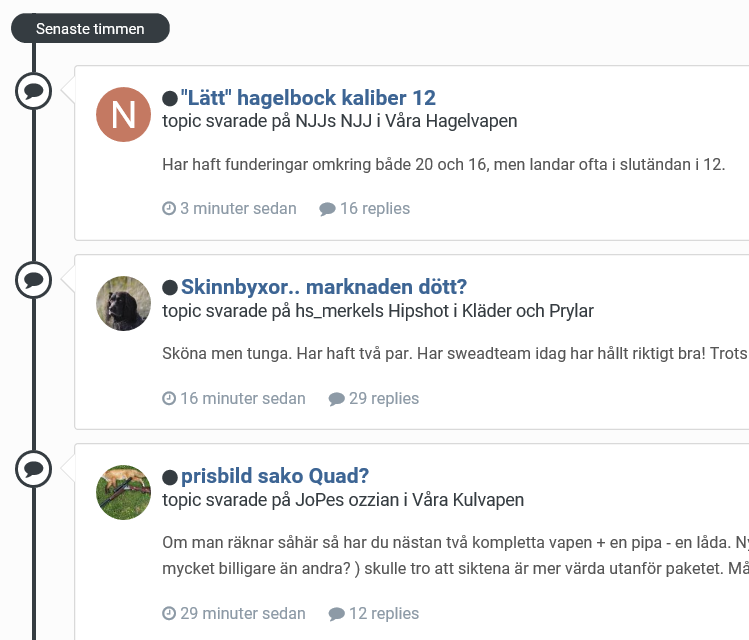The width and height of the screenshot is (749, 640).
Task: Open Skinnbyxor.. marknaden dött? topic
Action: point(324,287)
